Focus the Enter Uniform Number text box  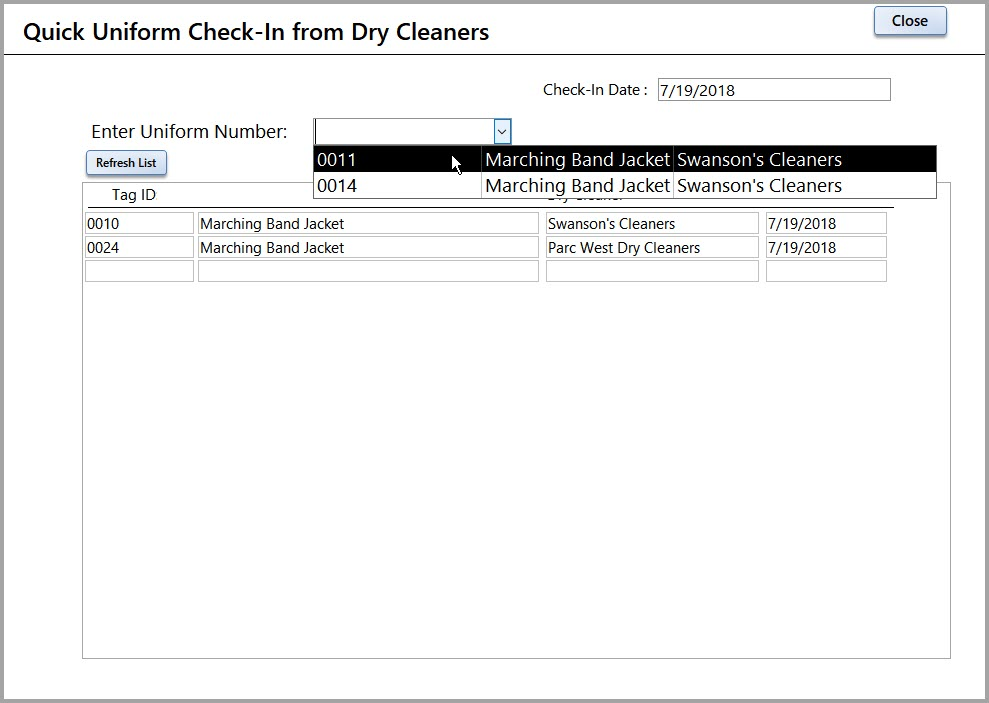pyautogui.click(x=404, y=131)
